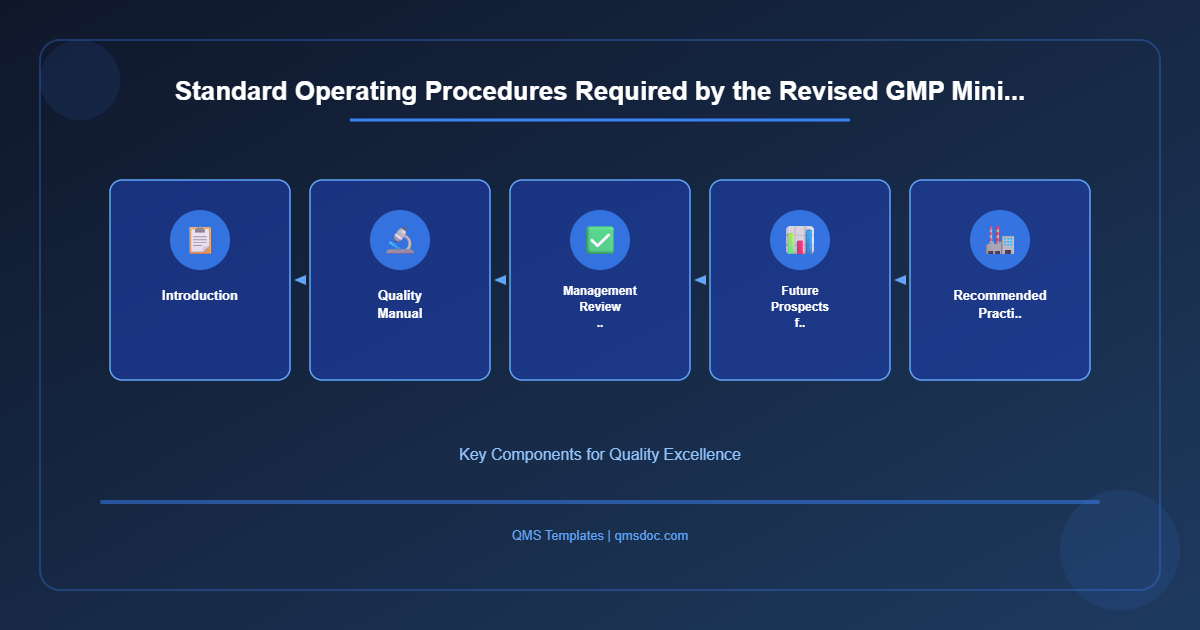Click the Key Components for Quality Excellence subtitle

pos(600,454)
